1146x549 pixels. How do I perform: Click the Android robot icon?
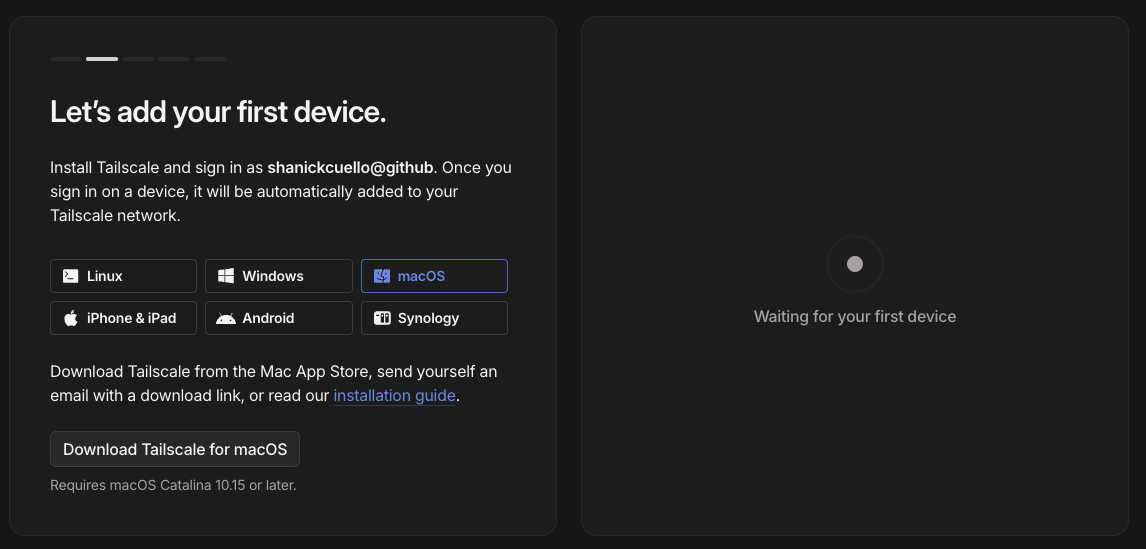226,318
